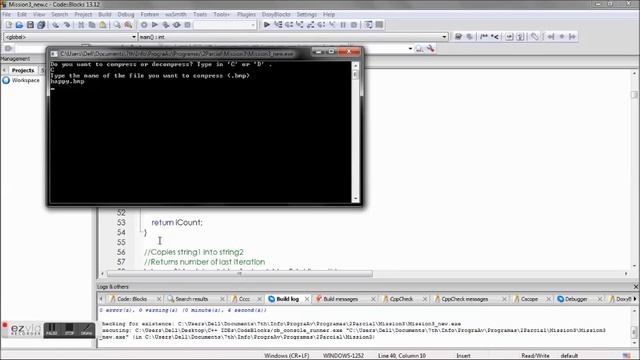Open Find using the magnifier icon
640x360 pixels.
[x=117, y=25]
